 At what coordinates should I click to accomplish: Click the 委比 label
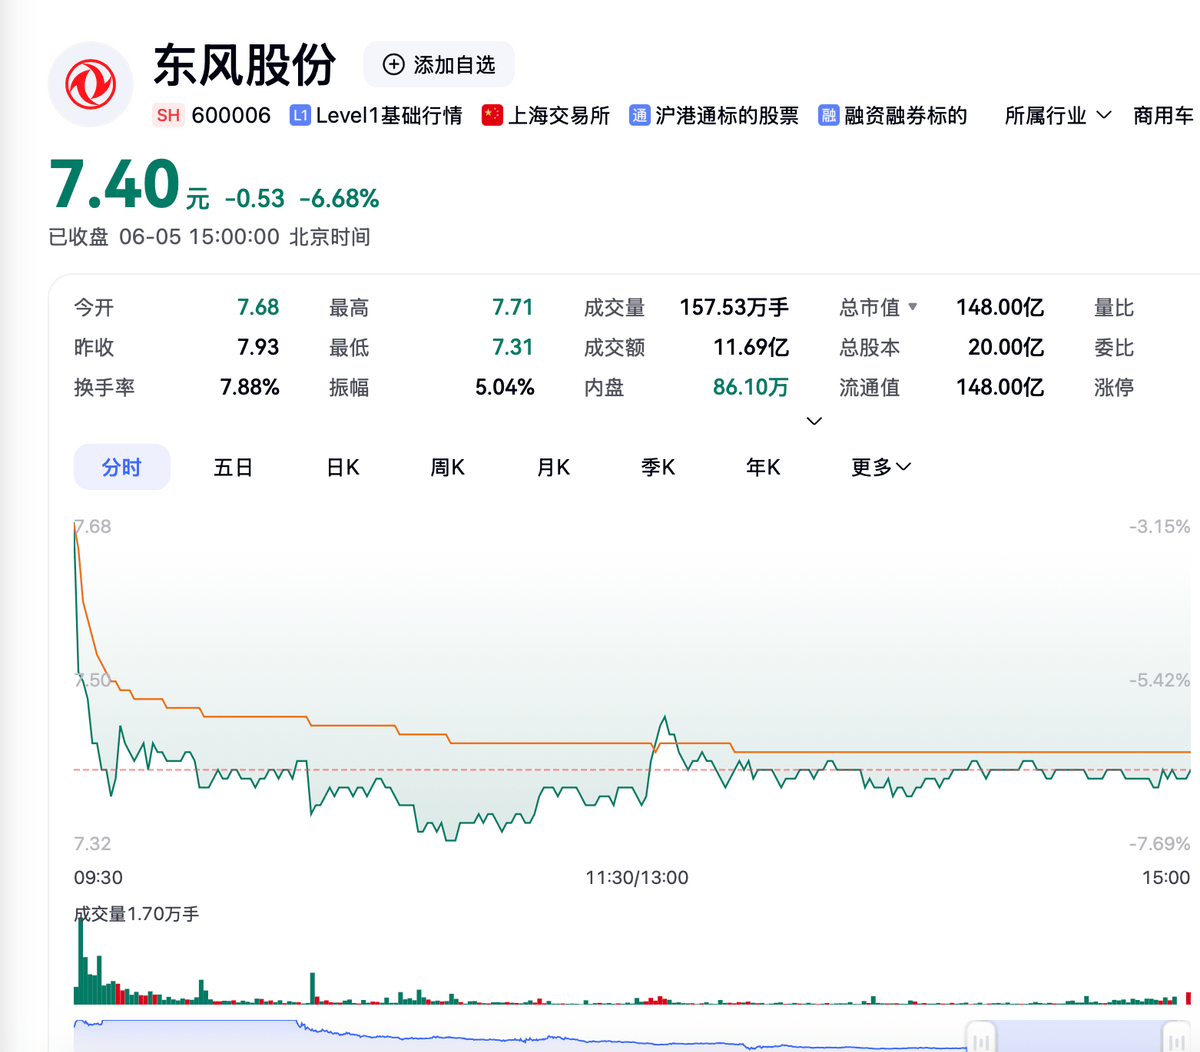coord(1114,347)
